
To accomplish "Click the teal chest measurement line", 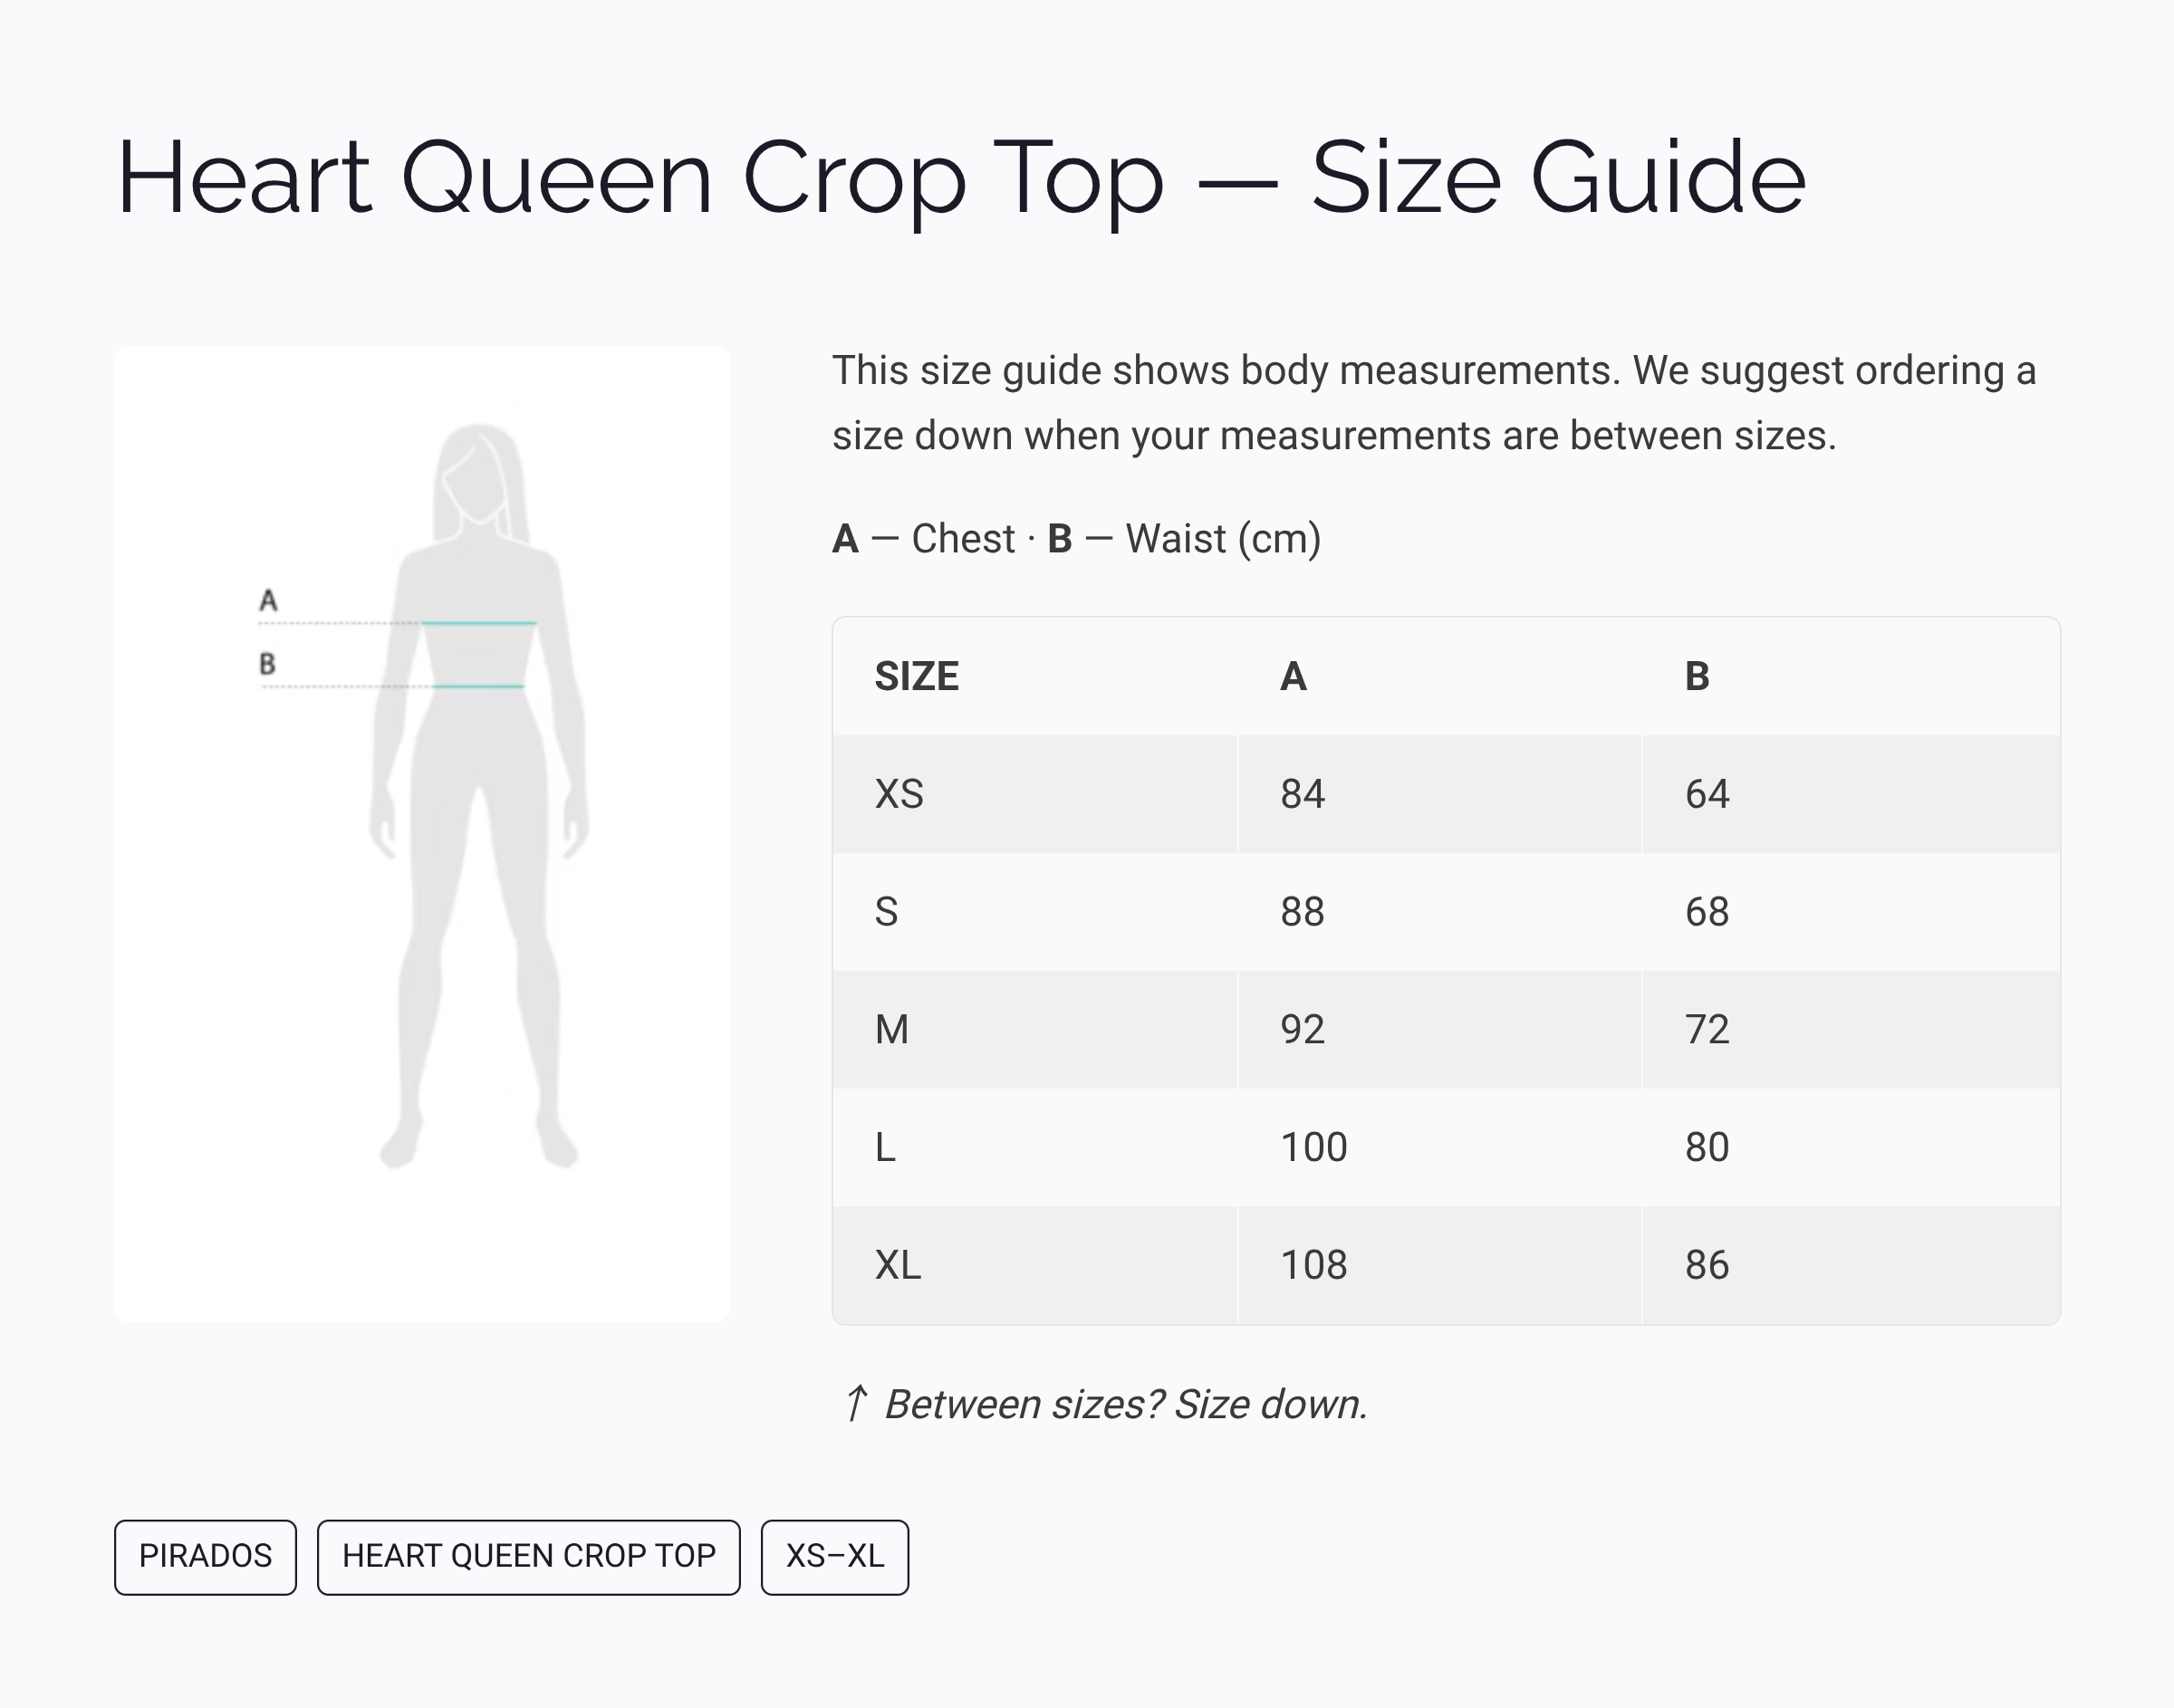I will 479,623.
